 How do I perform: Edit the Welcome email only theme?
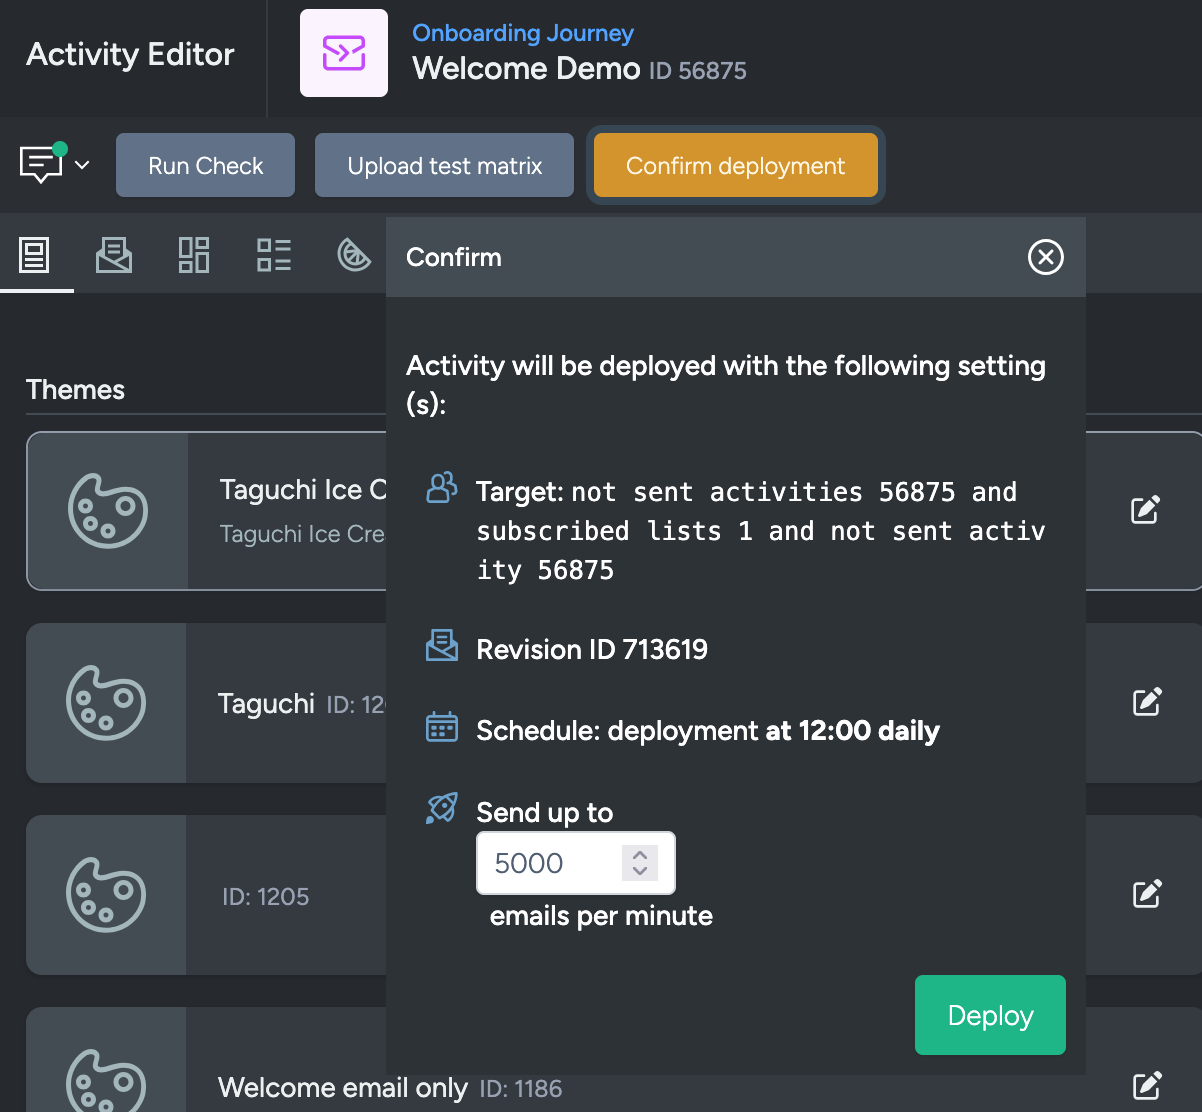point(1147,1086)
